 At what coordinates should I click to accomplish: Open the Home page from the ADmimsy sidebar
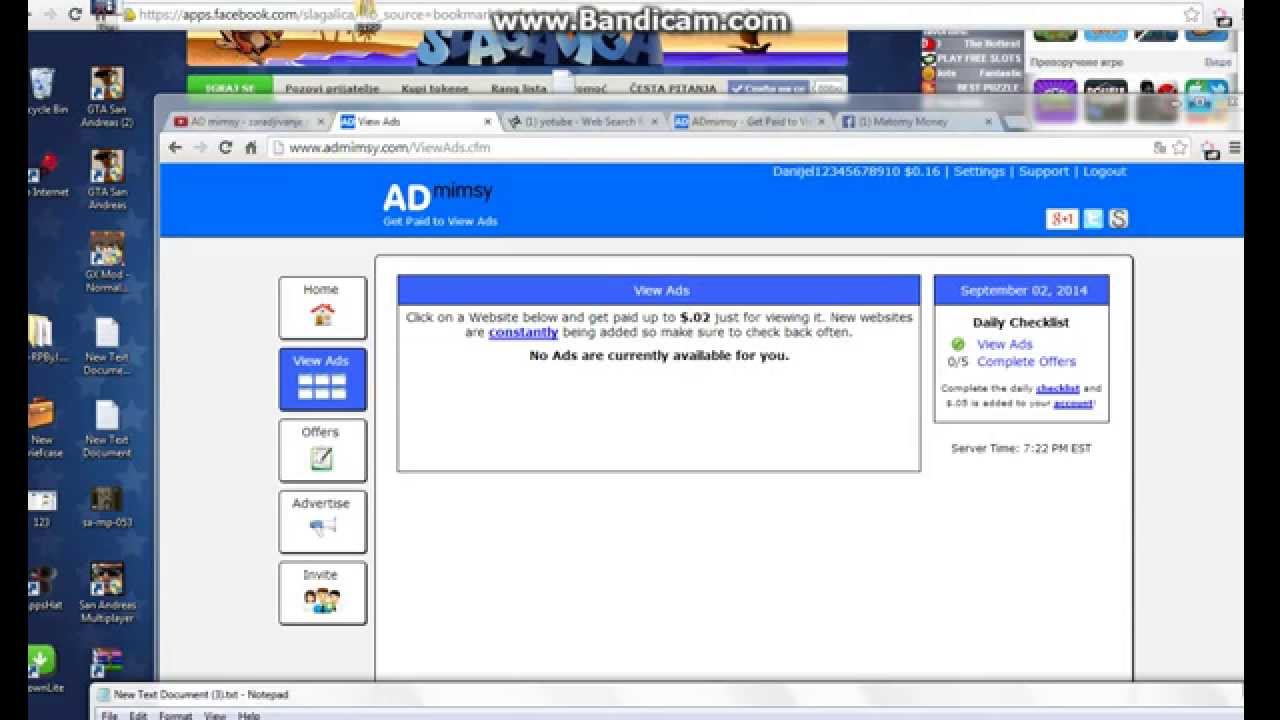(x=322, y=308)
